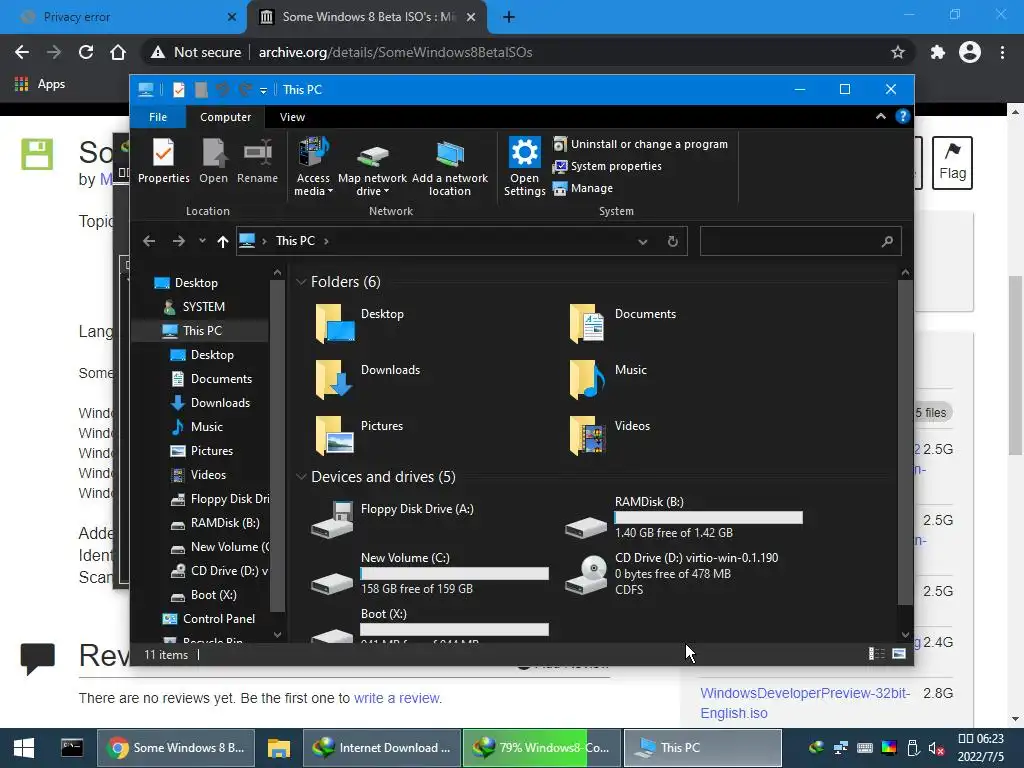The image size is (1024, 768).
Task: Select CD Drive (D:) virtio-win drive
Action: [x=672, y=573]
